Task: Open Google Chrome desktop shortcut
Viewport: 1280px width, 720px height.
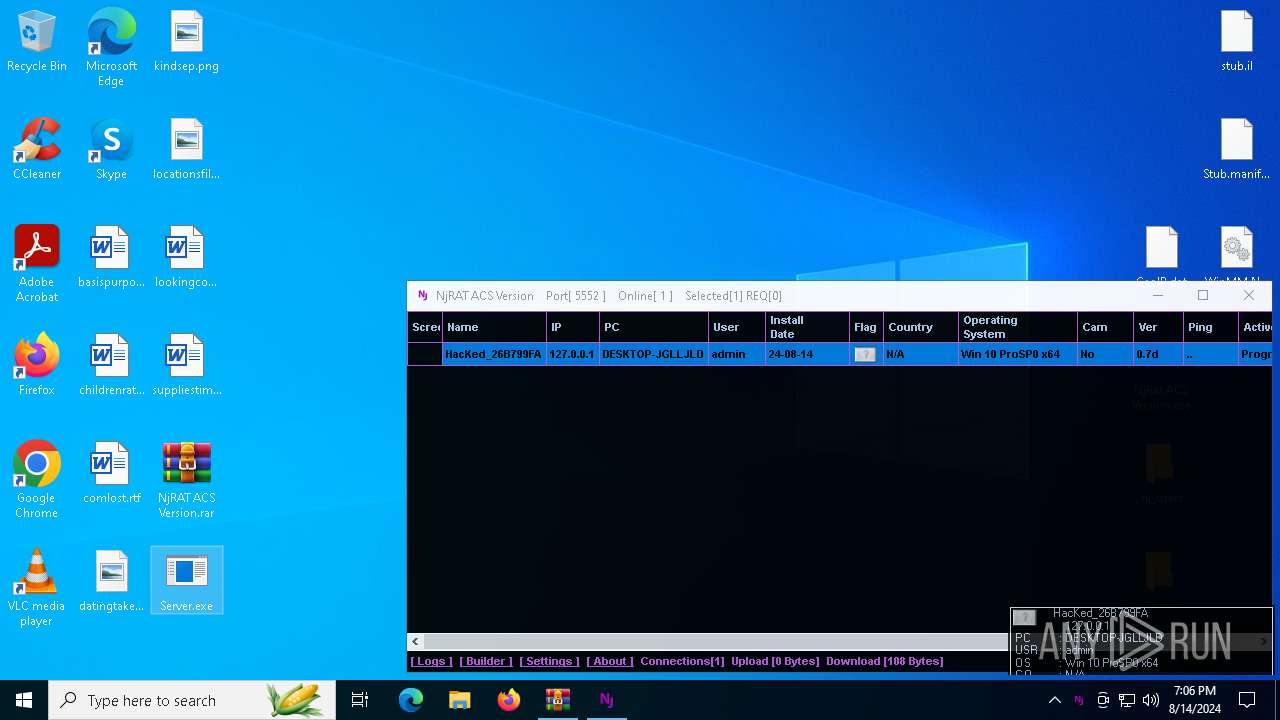Action: coord(37,480)
